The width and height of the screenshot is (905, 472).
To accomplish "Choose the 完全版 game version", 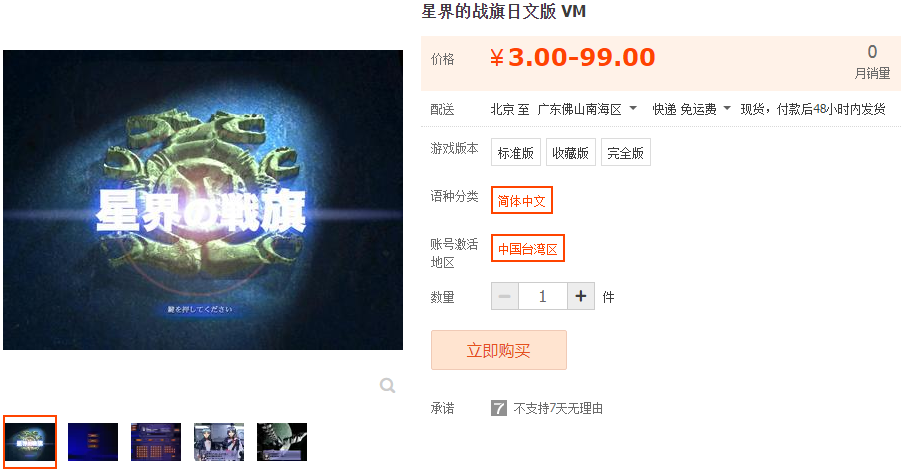I will coord(626,152).
